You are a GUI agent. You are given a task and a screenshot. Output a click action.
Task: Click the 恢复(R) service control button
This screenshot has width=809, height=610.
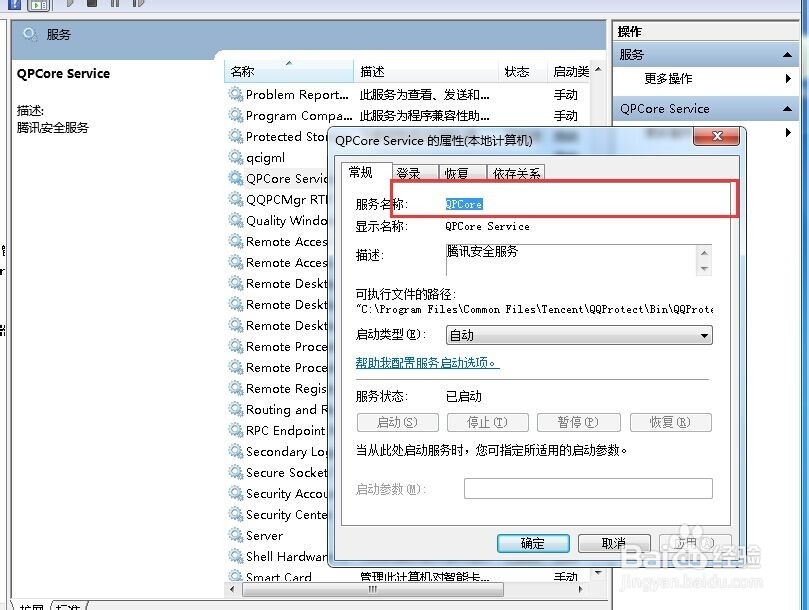(670, 423)
